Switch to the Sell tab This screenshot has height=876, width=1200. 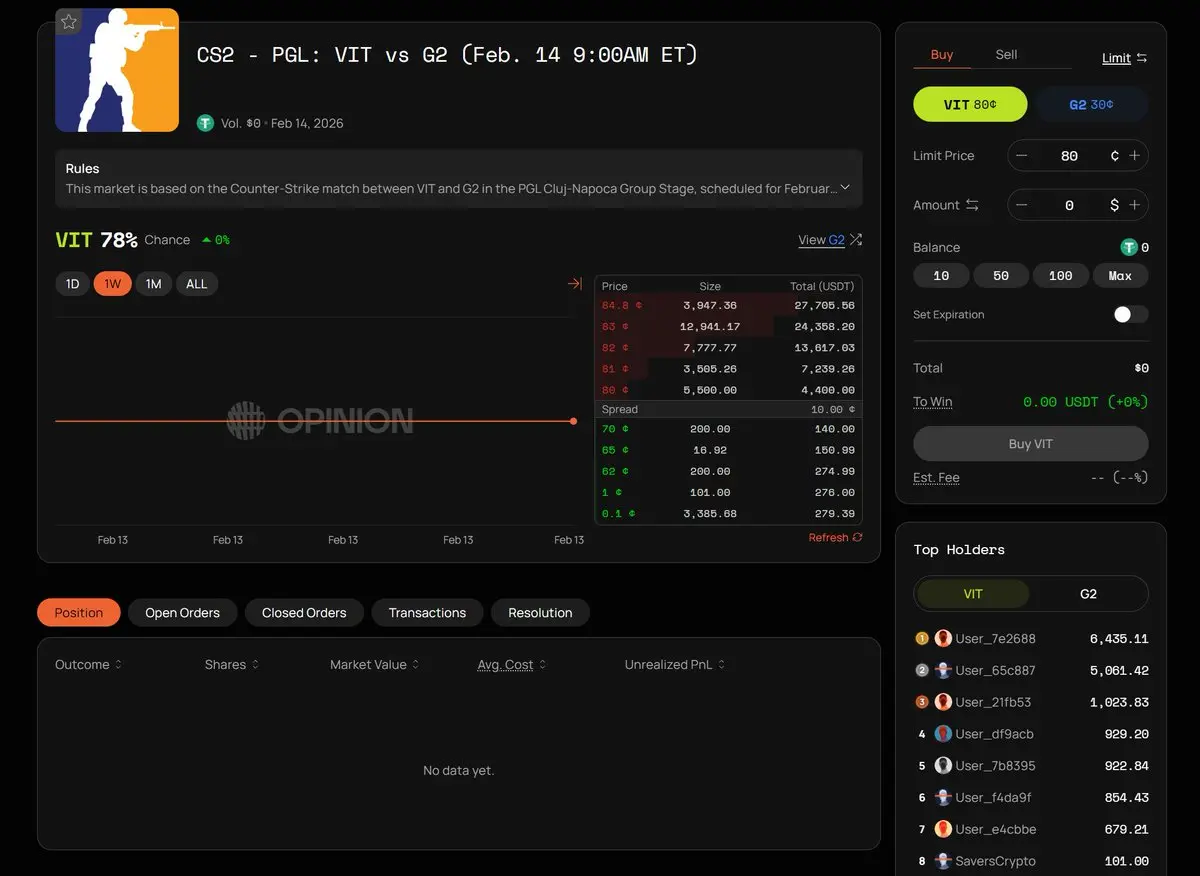coord(1006,55)
